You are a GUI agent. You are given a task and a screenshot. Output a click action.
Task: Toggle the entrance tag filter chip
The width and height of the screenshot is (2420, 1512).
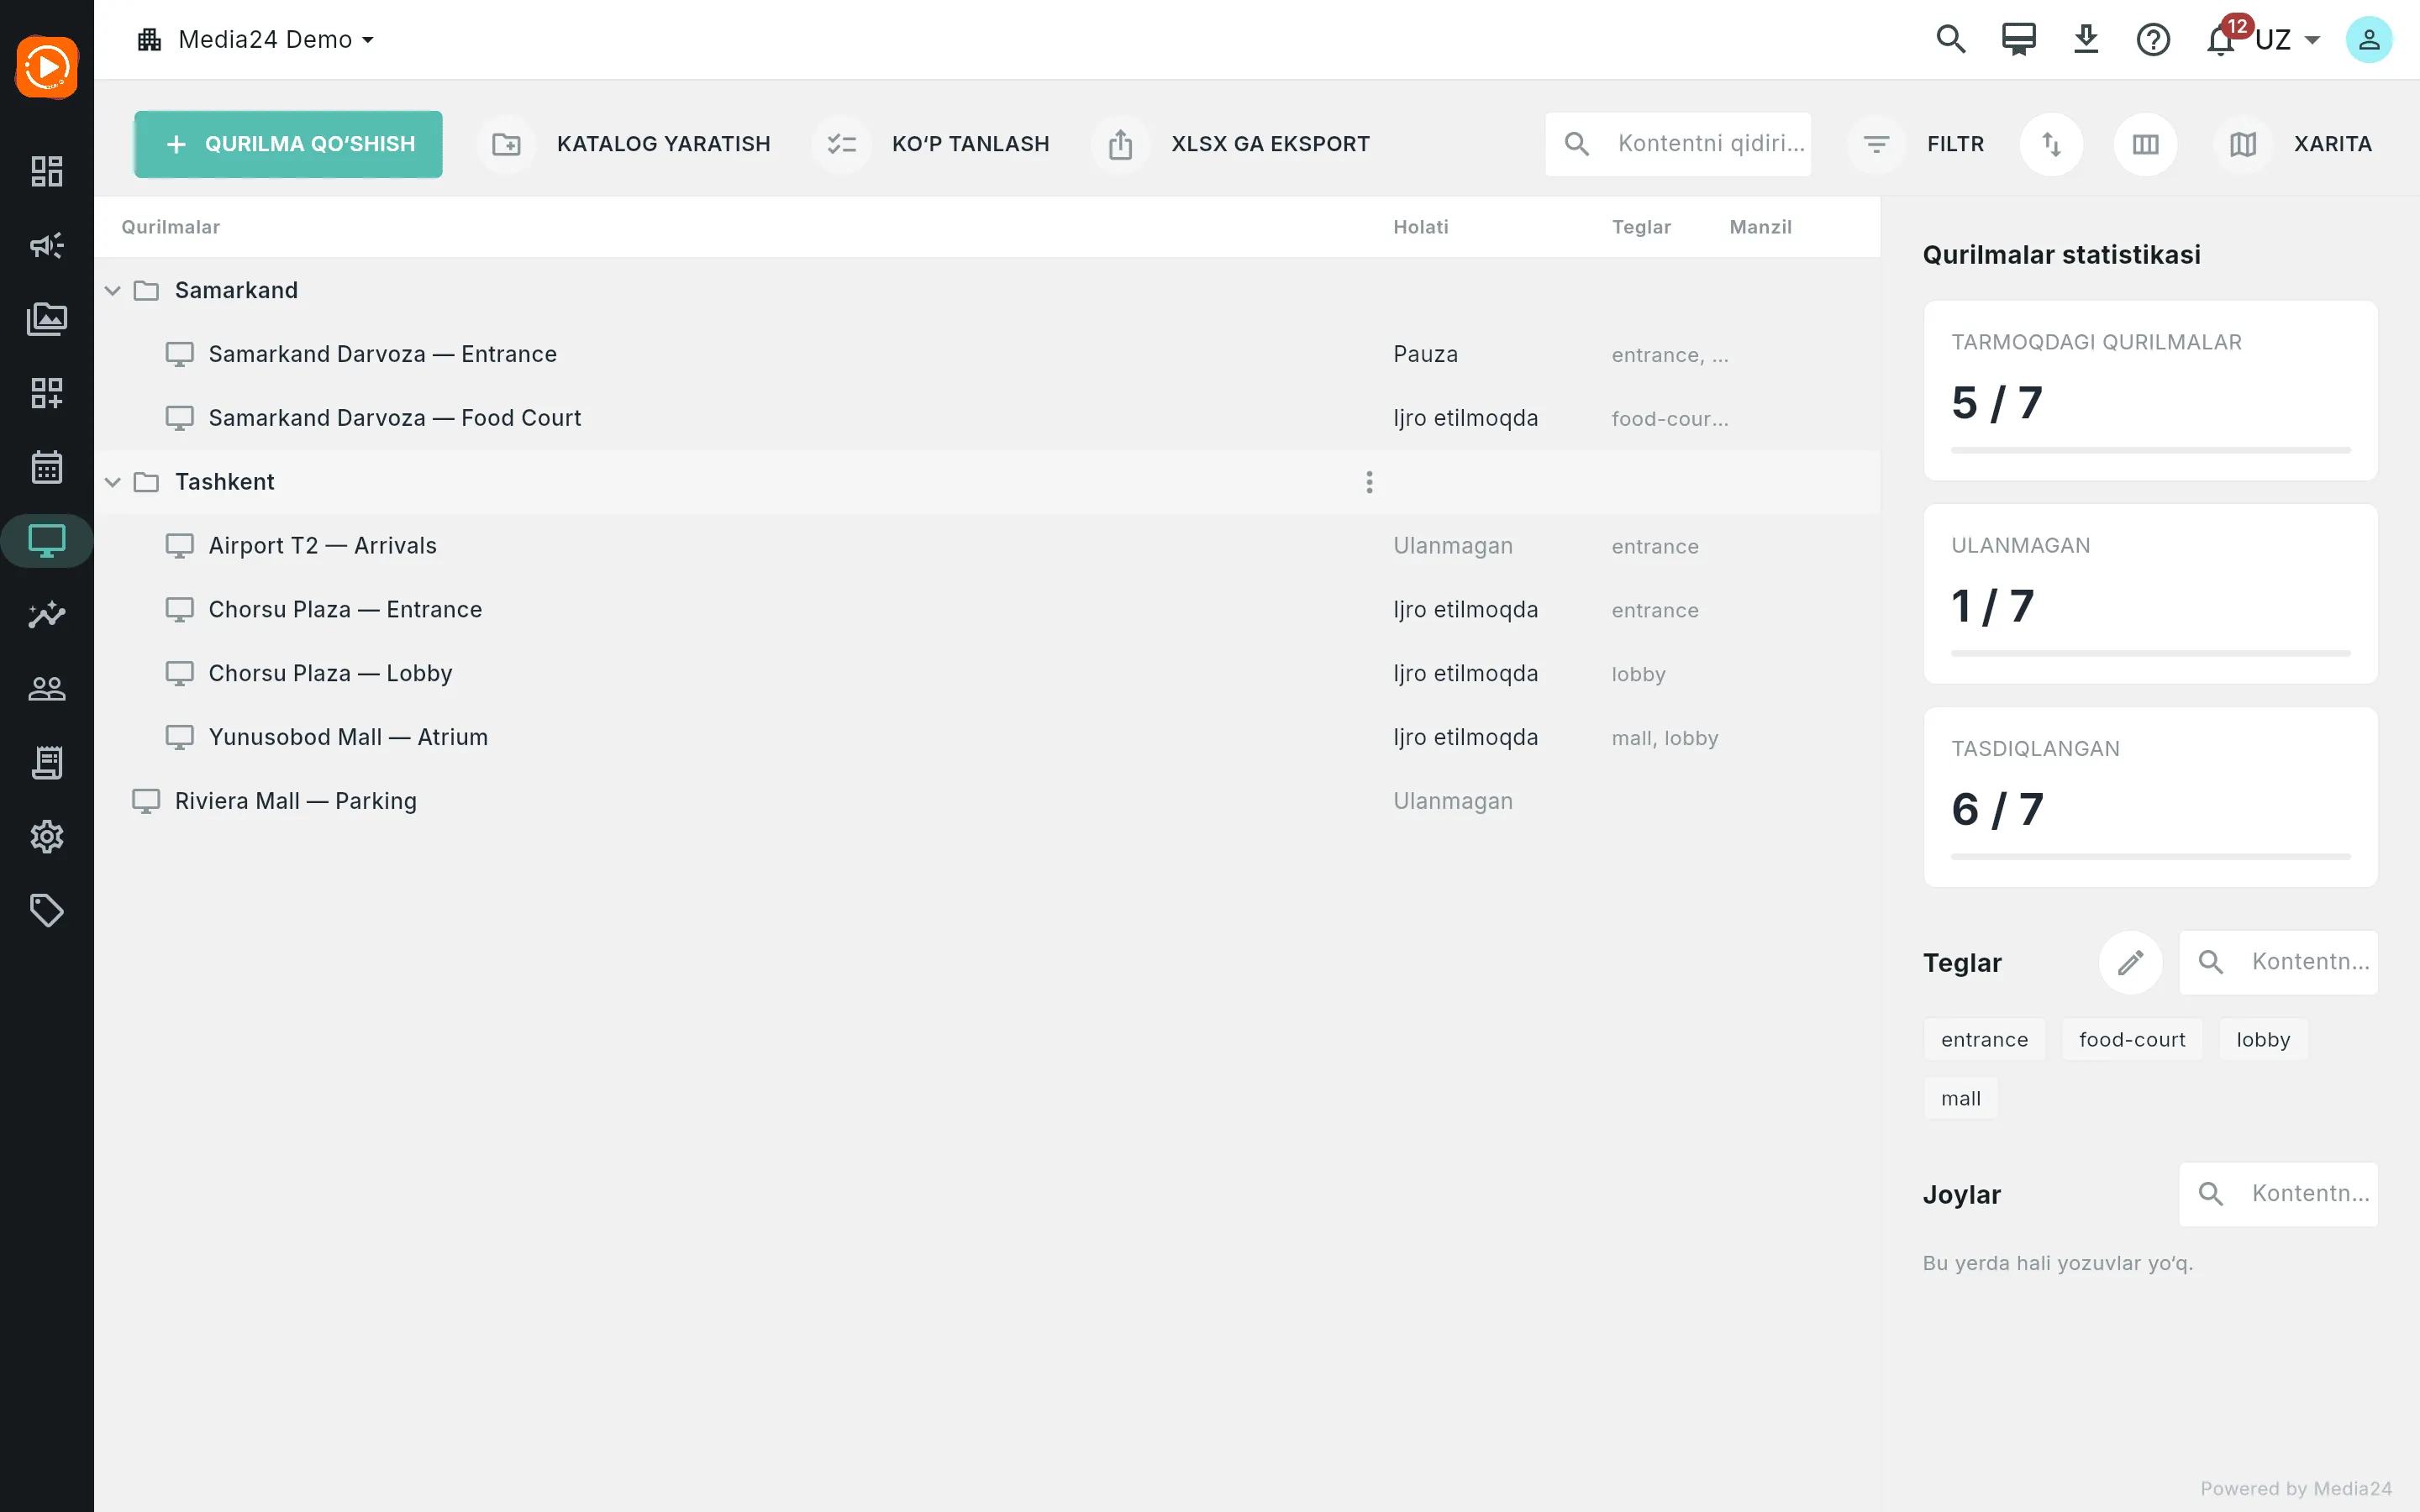[1984, 1039]
